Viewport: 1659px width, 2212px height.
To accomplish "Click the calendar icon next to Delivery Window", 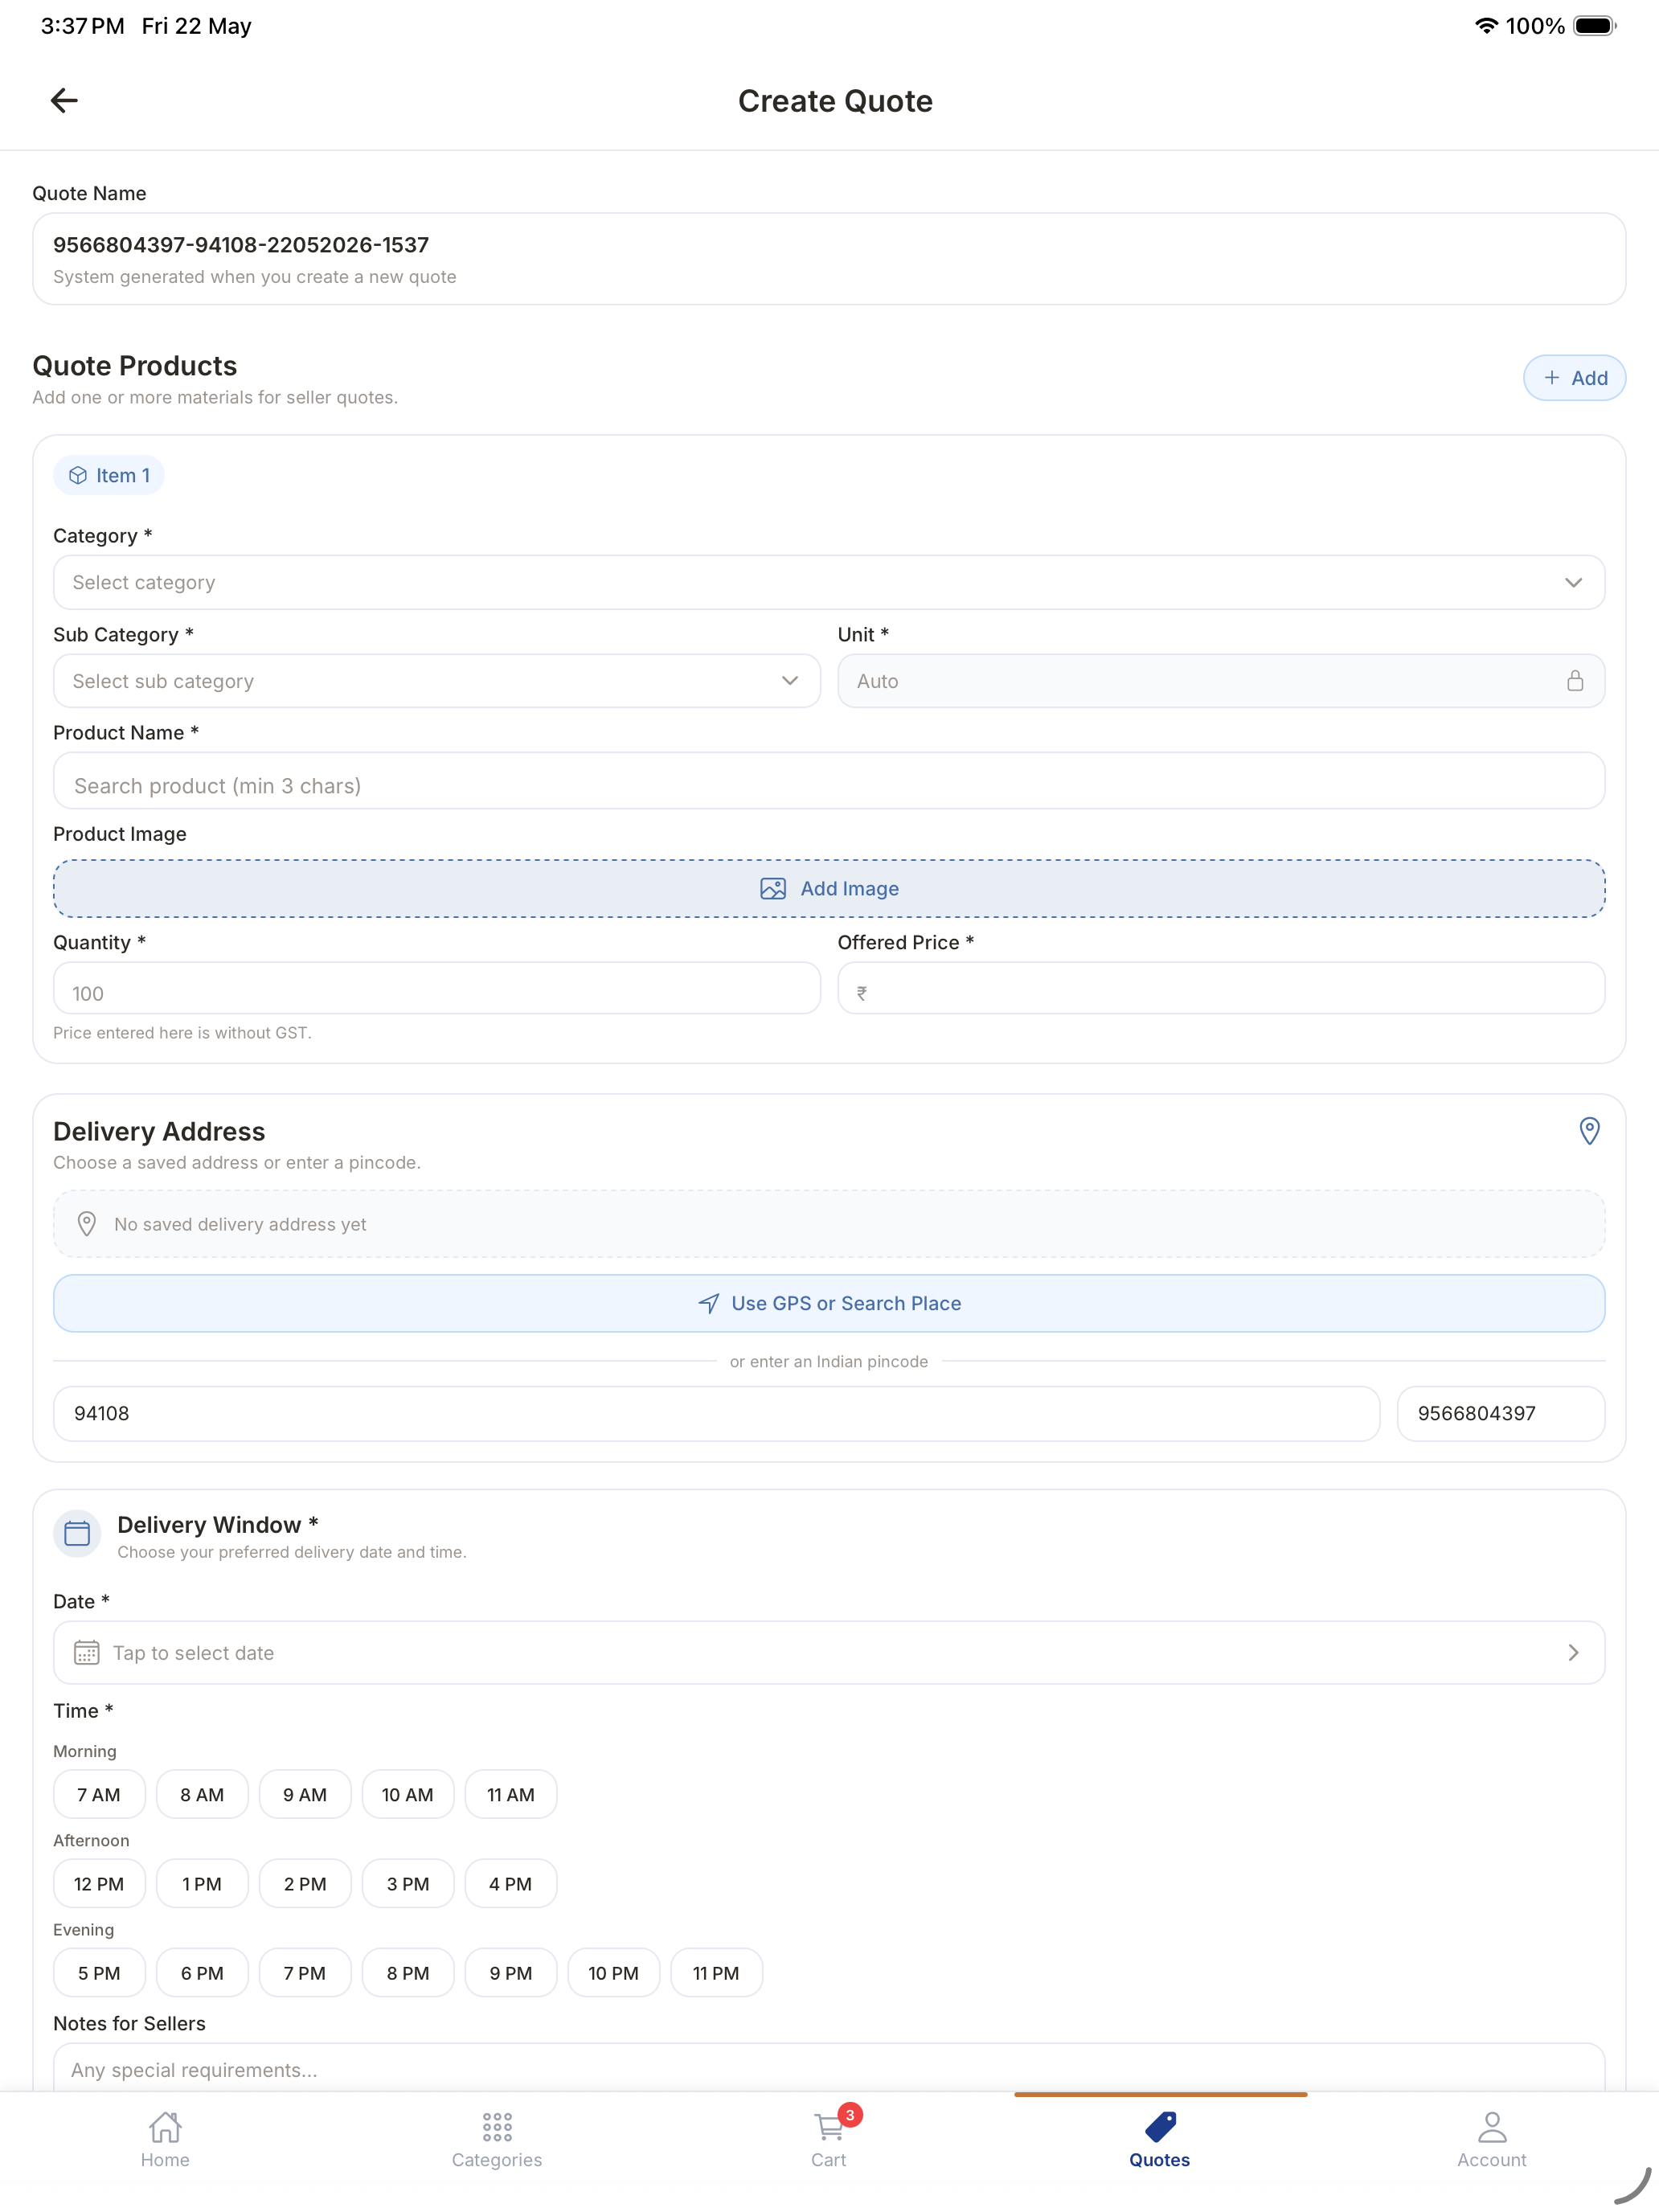I will pos(77,1533).
